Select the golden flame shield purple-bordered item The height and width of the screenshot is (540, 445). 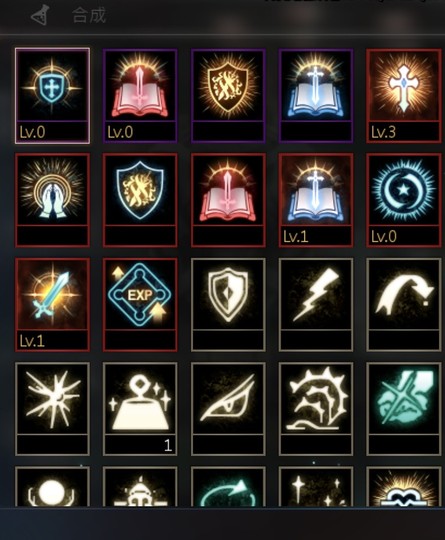pyautogui.click(x=228, y=95)
